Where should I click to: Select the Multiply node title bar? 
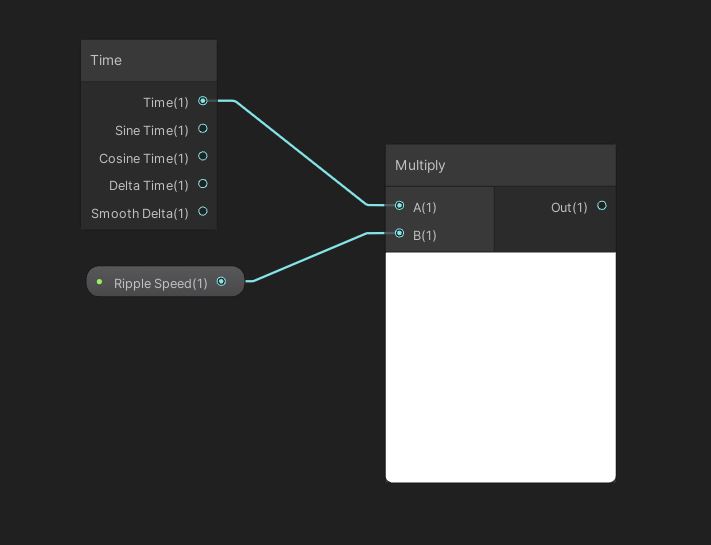click(x=500, y=165)
